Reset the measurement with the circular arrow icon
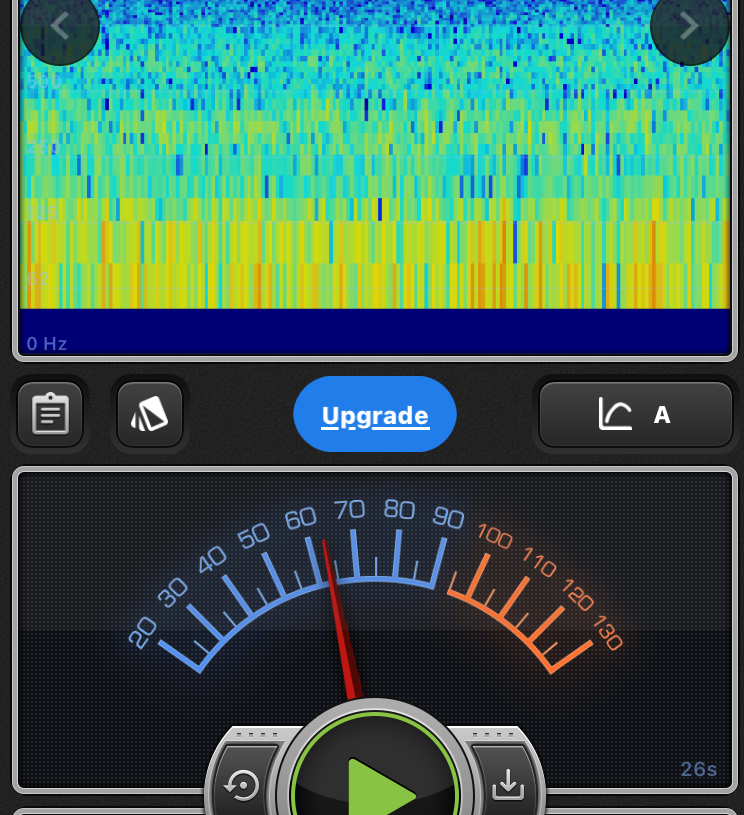This screenshot has width=744, height=815. [x=241, y=785]
